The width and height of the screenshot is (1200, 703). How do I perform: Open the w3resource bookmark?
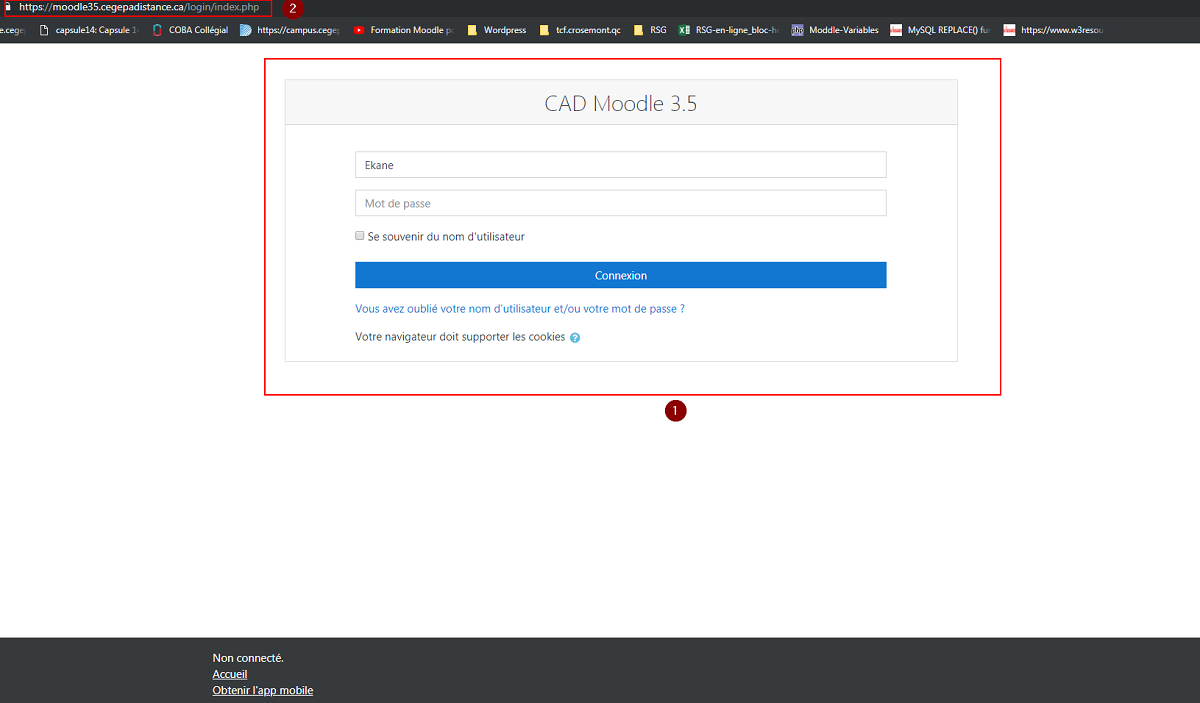tap(1053, 30)
